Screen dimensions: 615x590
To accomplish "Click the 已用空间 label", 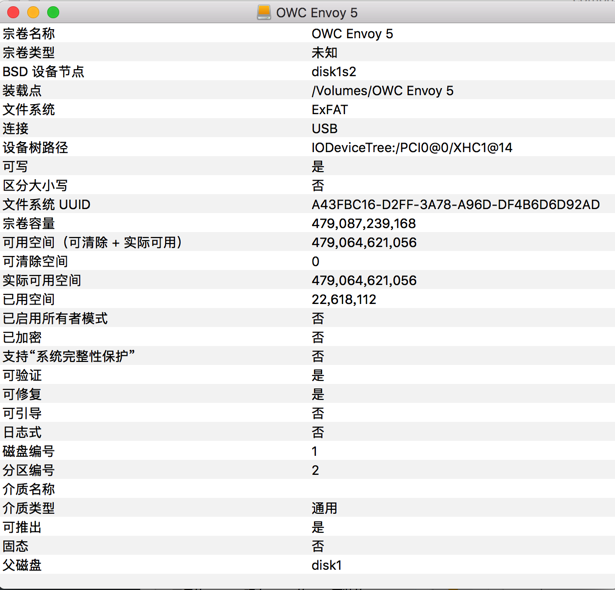I will [29, 299].
